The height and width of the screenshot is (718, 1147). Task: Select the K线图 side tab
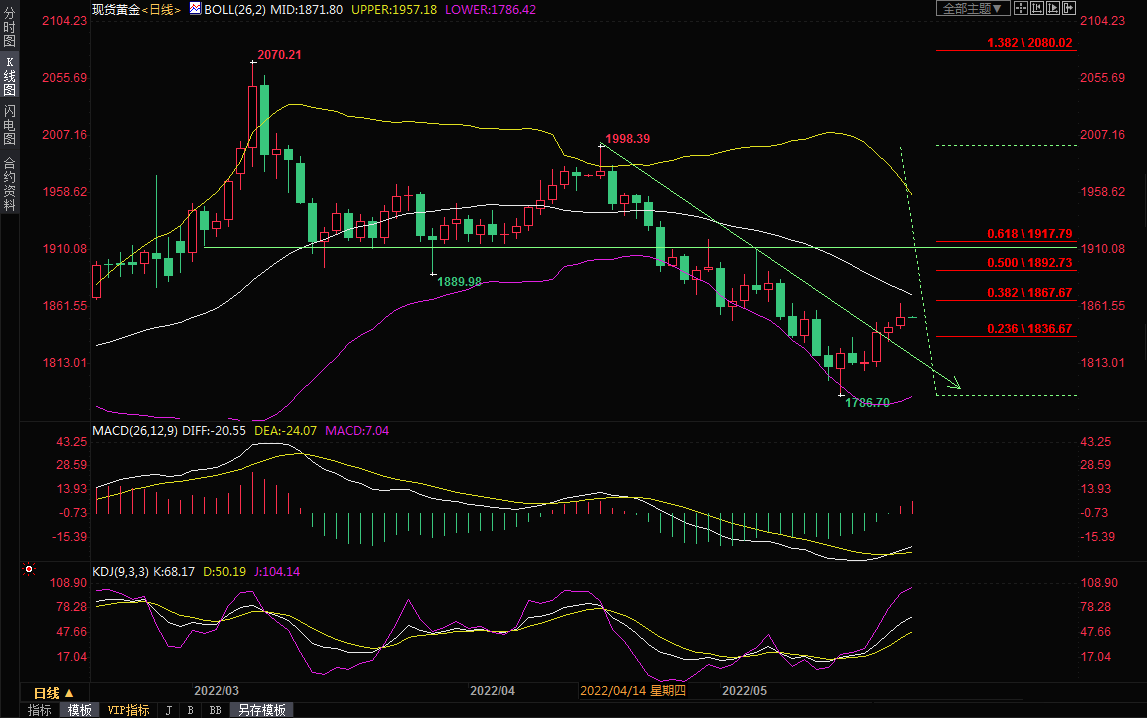[x=9, y=76]
